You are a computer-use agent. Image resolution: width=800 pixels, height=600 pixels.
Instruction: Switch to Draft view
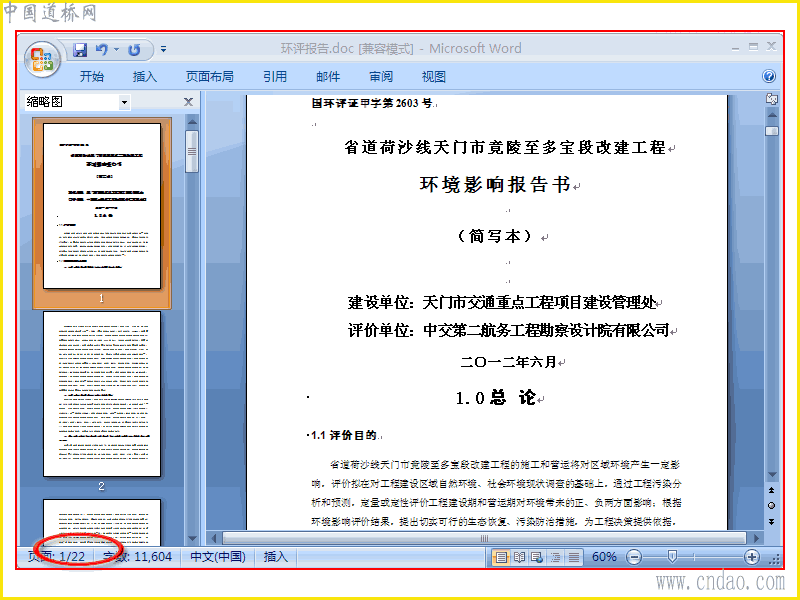(x=573, y=557)
